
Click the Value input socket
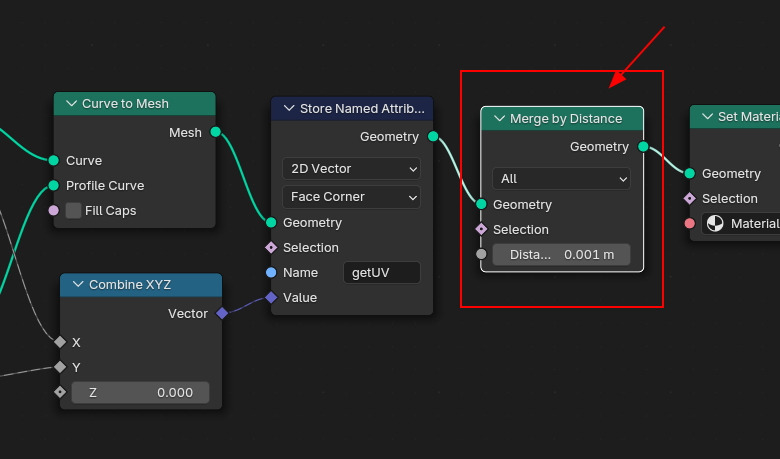click(x=271, y=297)
